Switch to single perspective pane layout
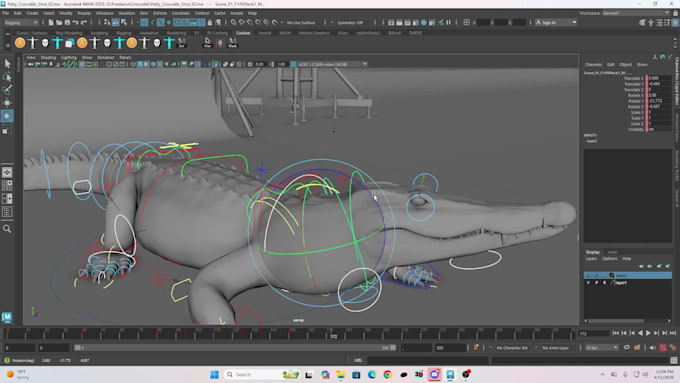 7,173
